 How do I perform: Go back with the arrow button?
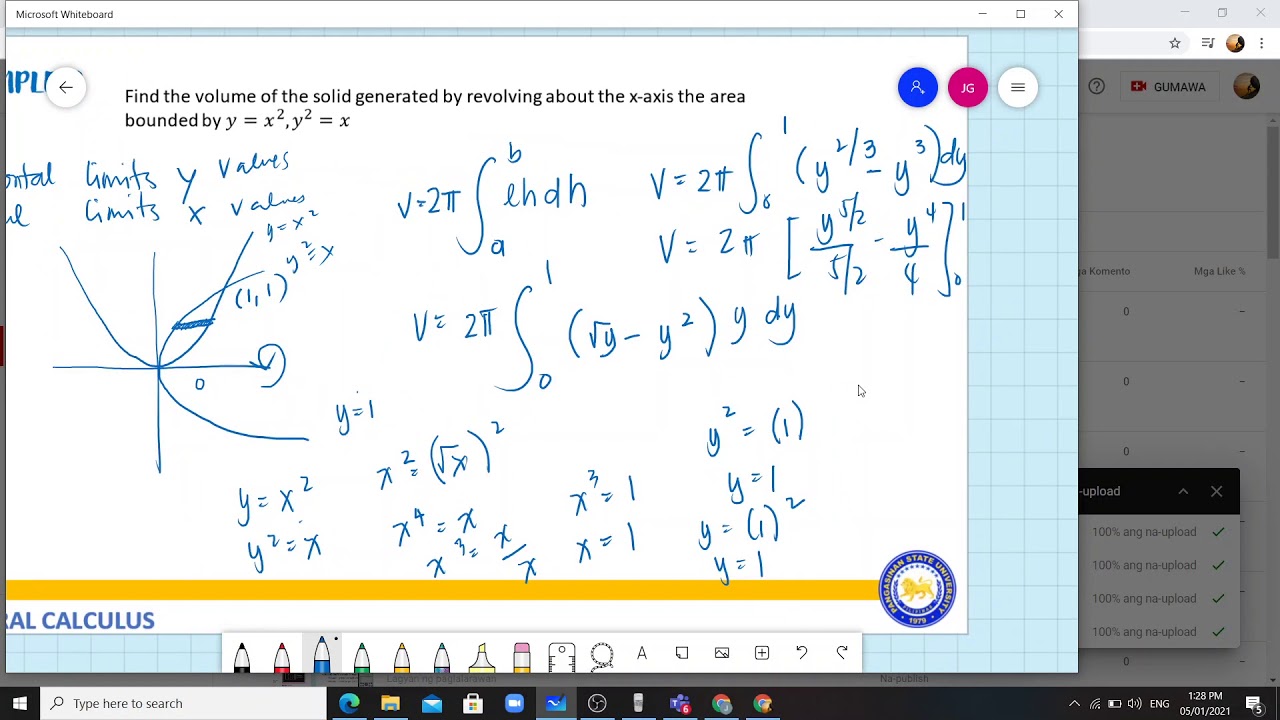pos(66,87)
